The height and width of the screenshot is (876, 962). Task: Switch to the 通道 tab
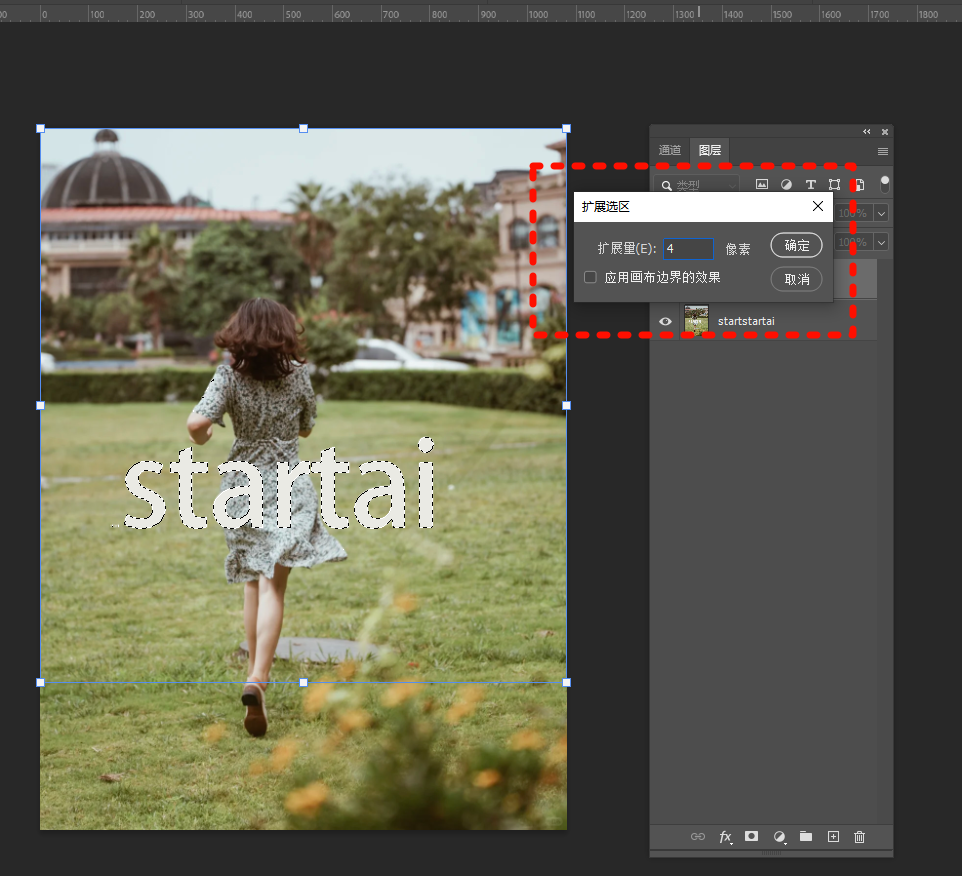(x=669, y=150)
